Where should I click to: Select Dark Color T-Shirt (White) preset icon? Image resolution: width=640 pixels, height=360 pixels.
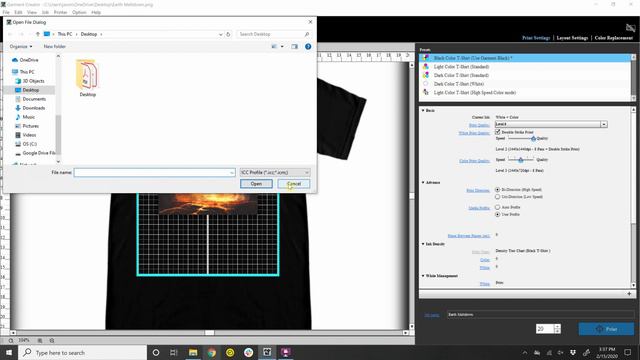coord(426,84)
